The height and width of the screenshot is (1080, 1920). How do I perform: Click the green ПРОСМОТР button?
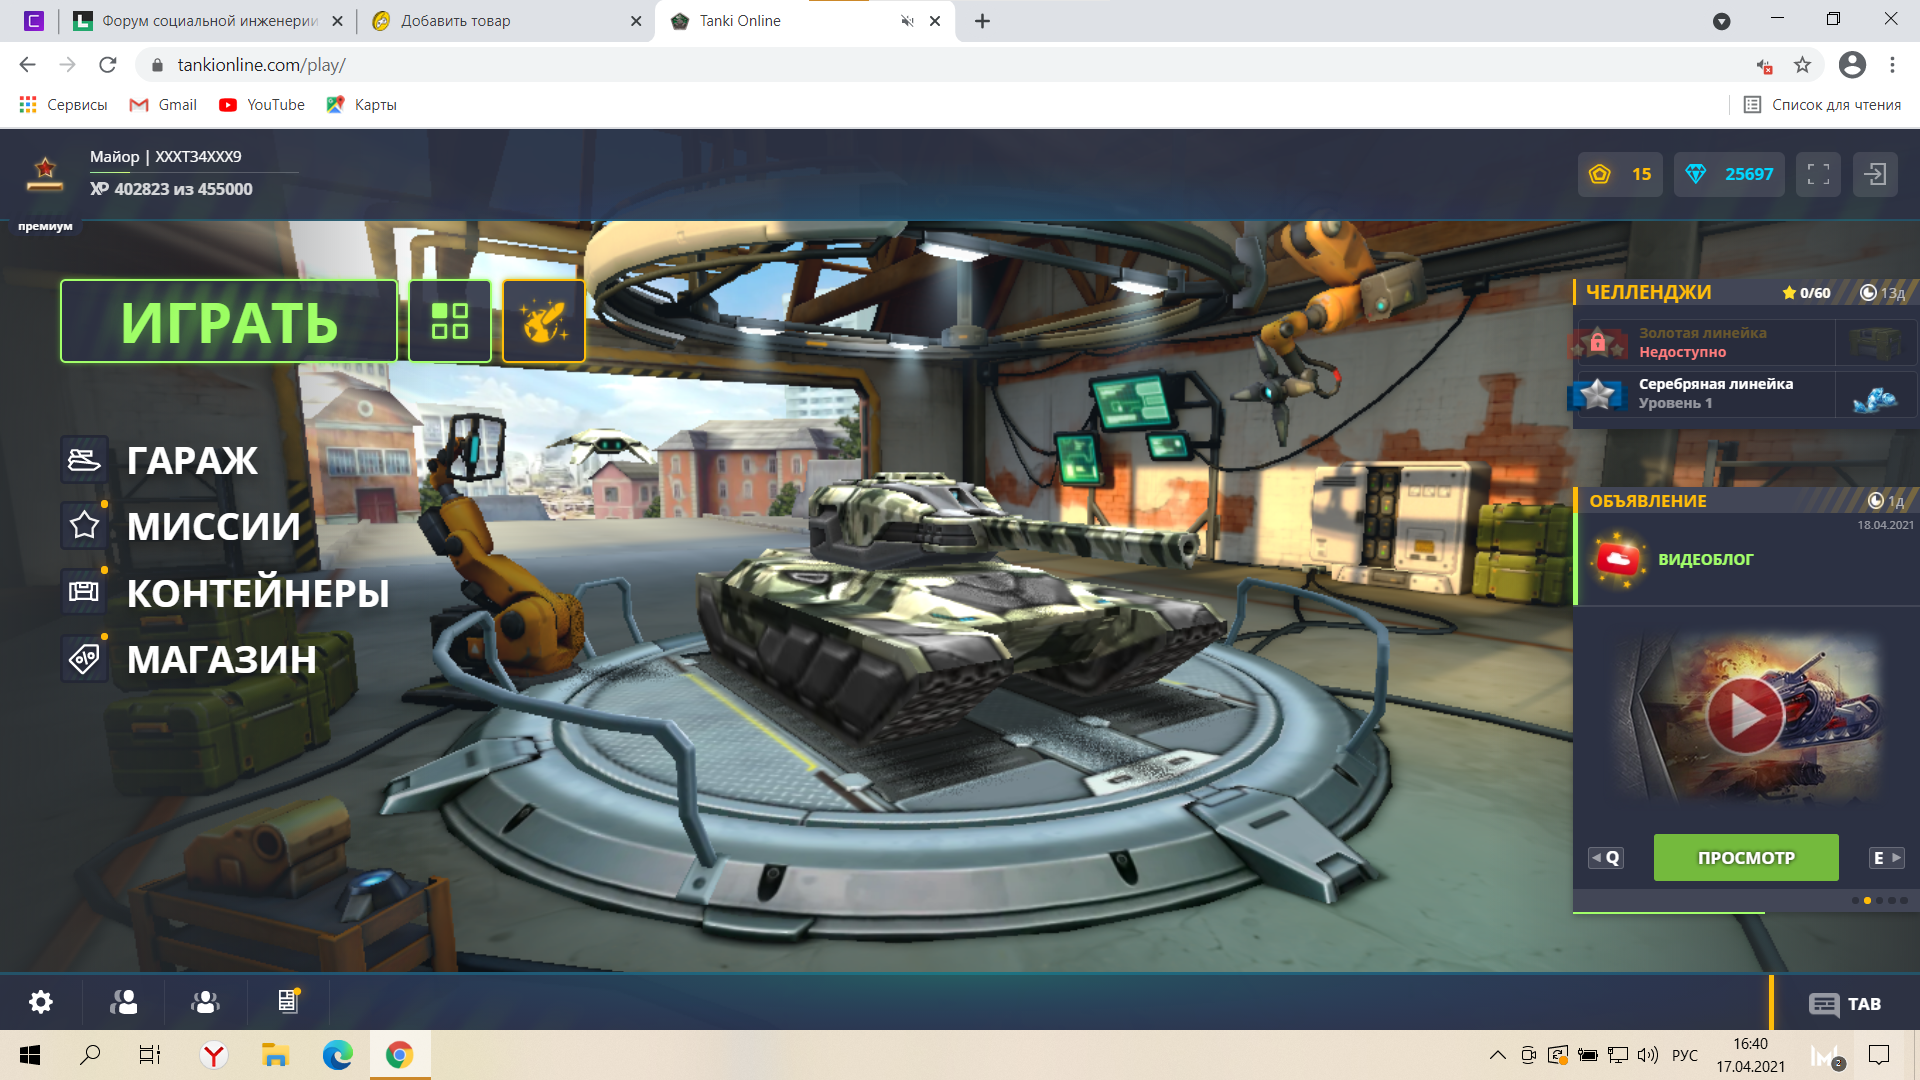(1746, 858)
